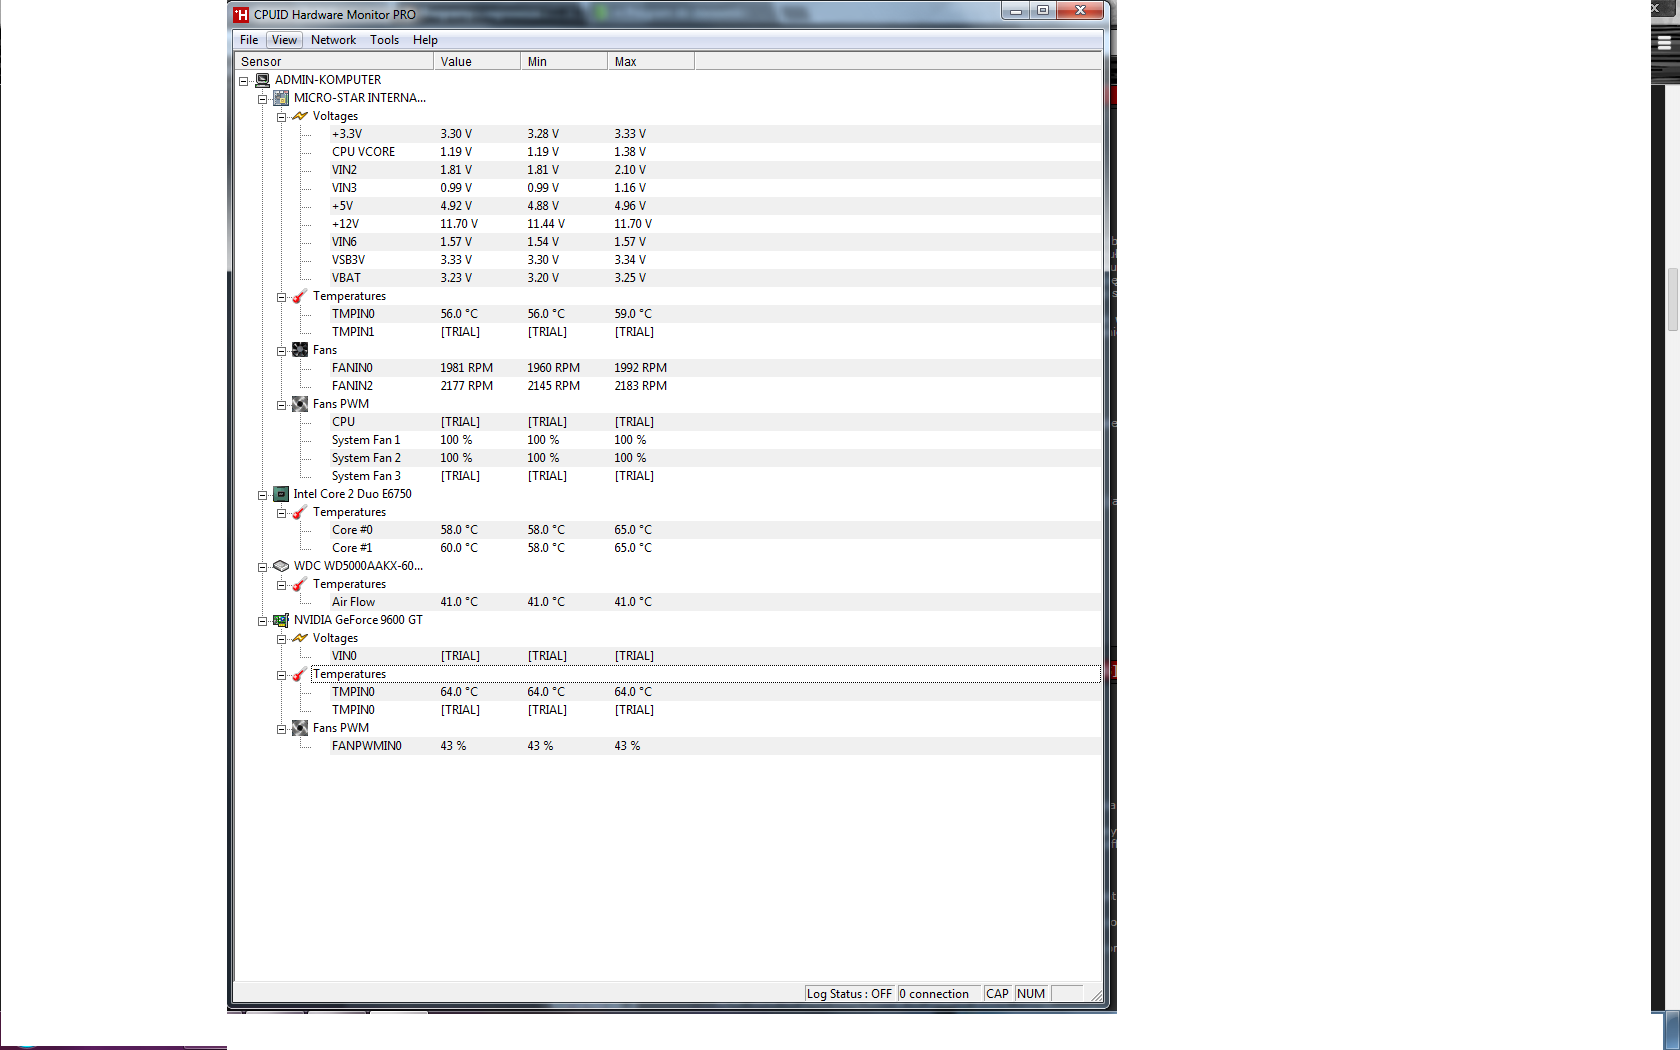The width and height of the screenshot is (1680, 1050).
Task: Click the NUM indicator in status bar
Action: tap(1031, 994)
